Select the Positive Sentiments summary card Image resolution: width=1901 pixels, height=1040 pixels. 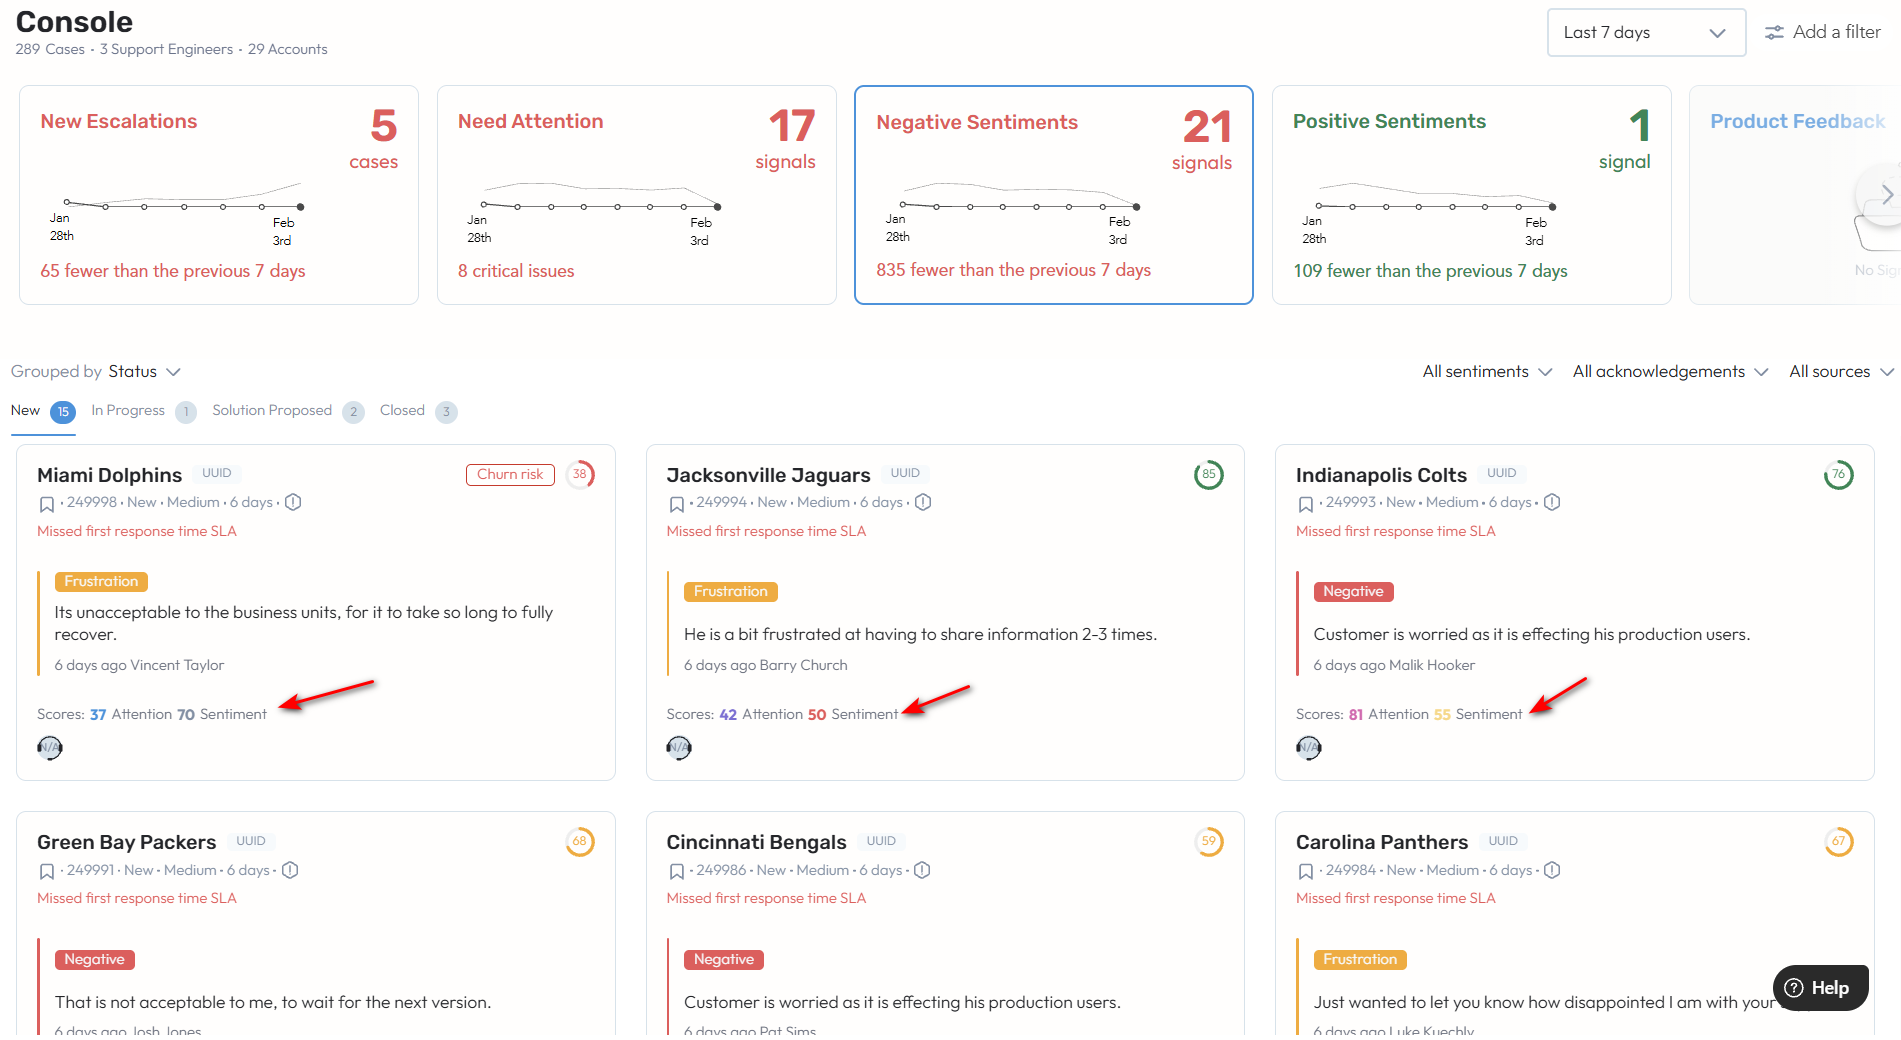click(1472, 195)
